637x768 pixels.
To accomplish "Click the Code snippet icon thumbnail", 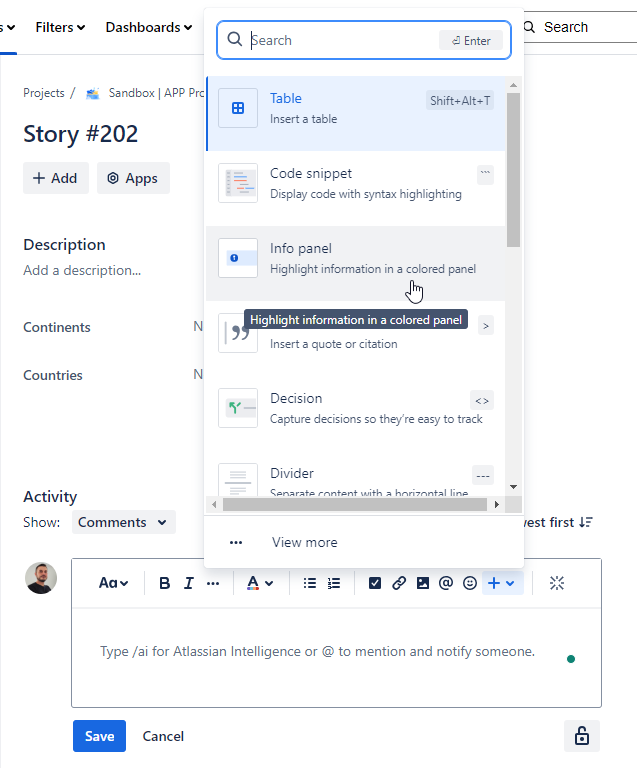I will (x=238, y=183).
